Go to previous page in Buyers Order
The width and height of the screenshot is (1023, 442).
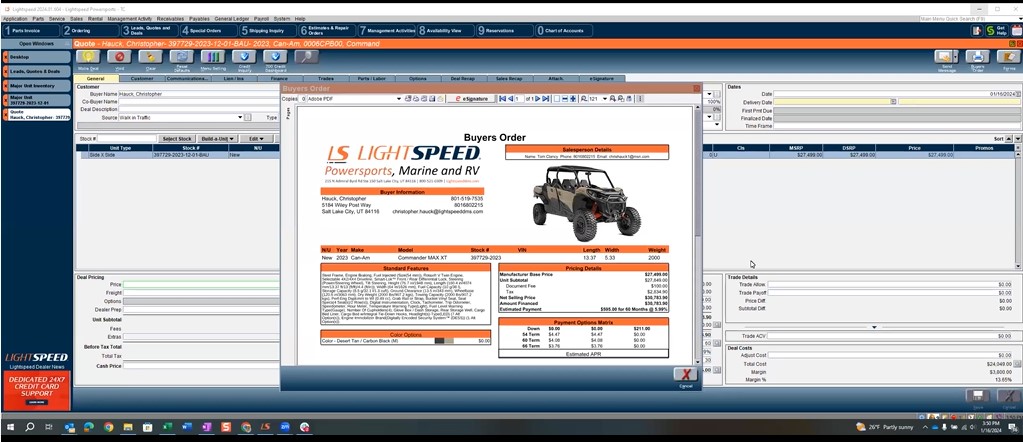pos(510,99)
